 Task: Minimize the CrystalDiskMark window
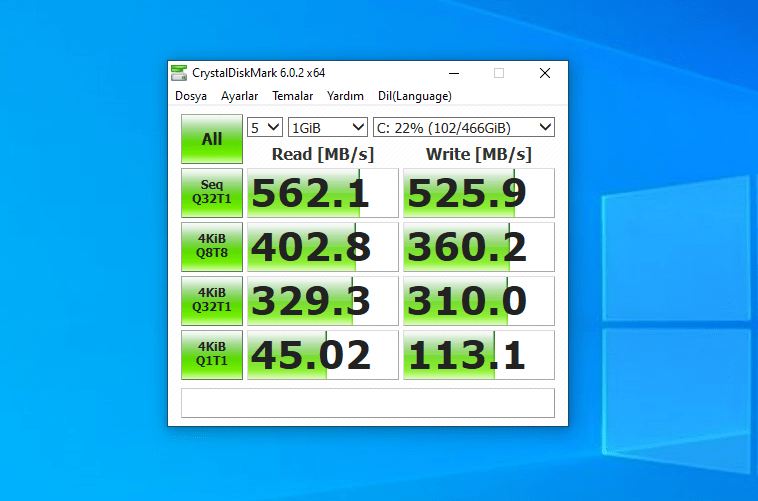coord(453,73)
